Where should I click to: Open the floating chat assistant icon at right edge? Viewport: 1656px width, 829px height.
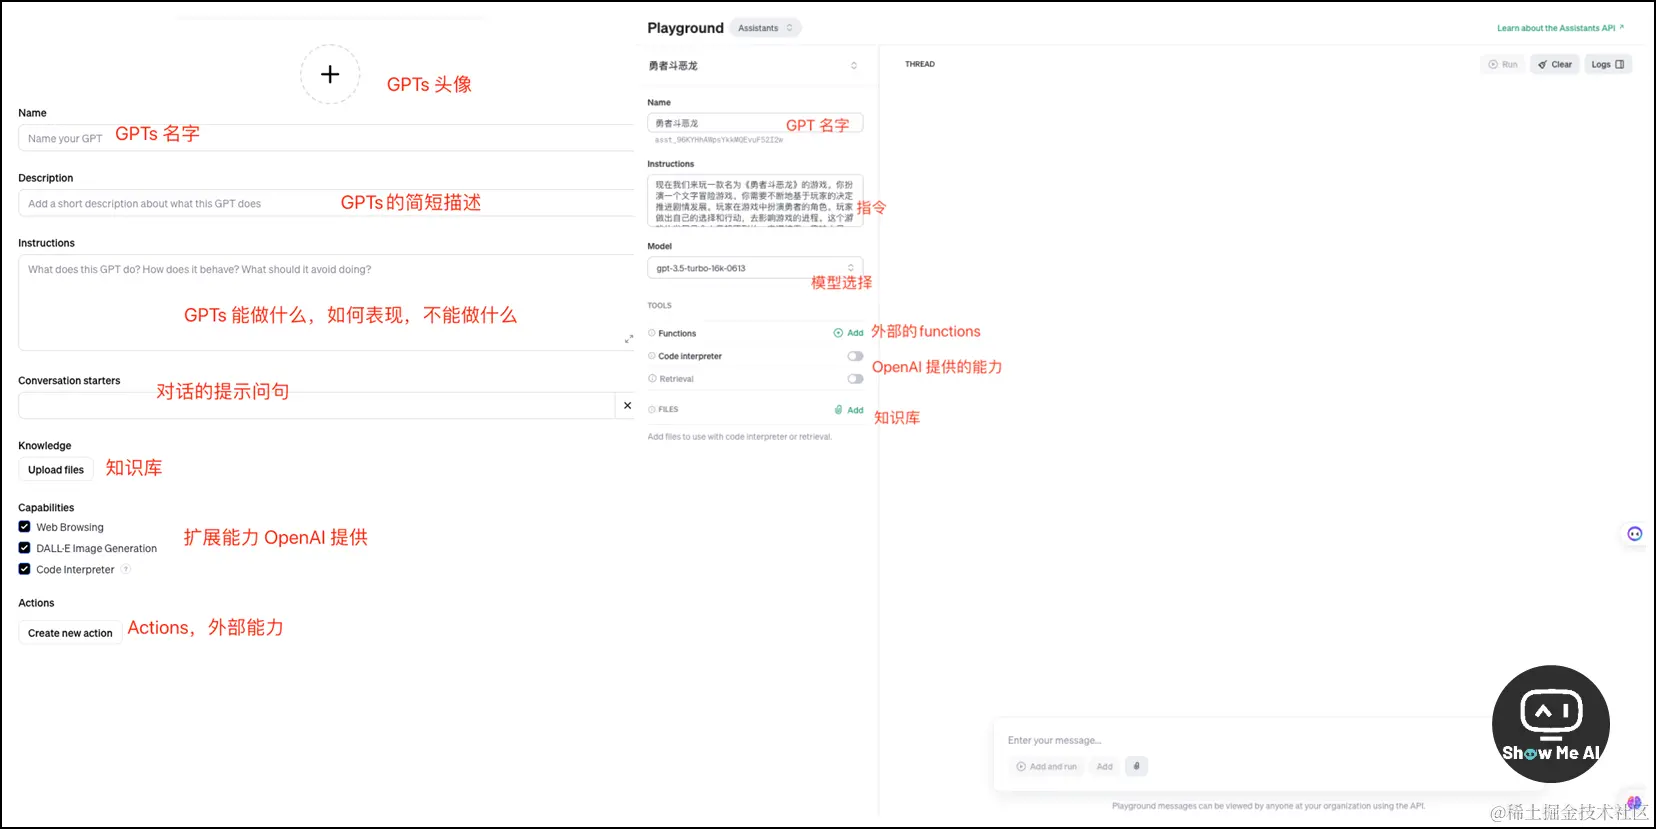(1635, 534)
